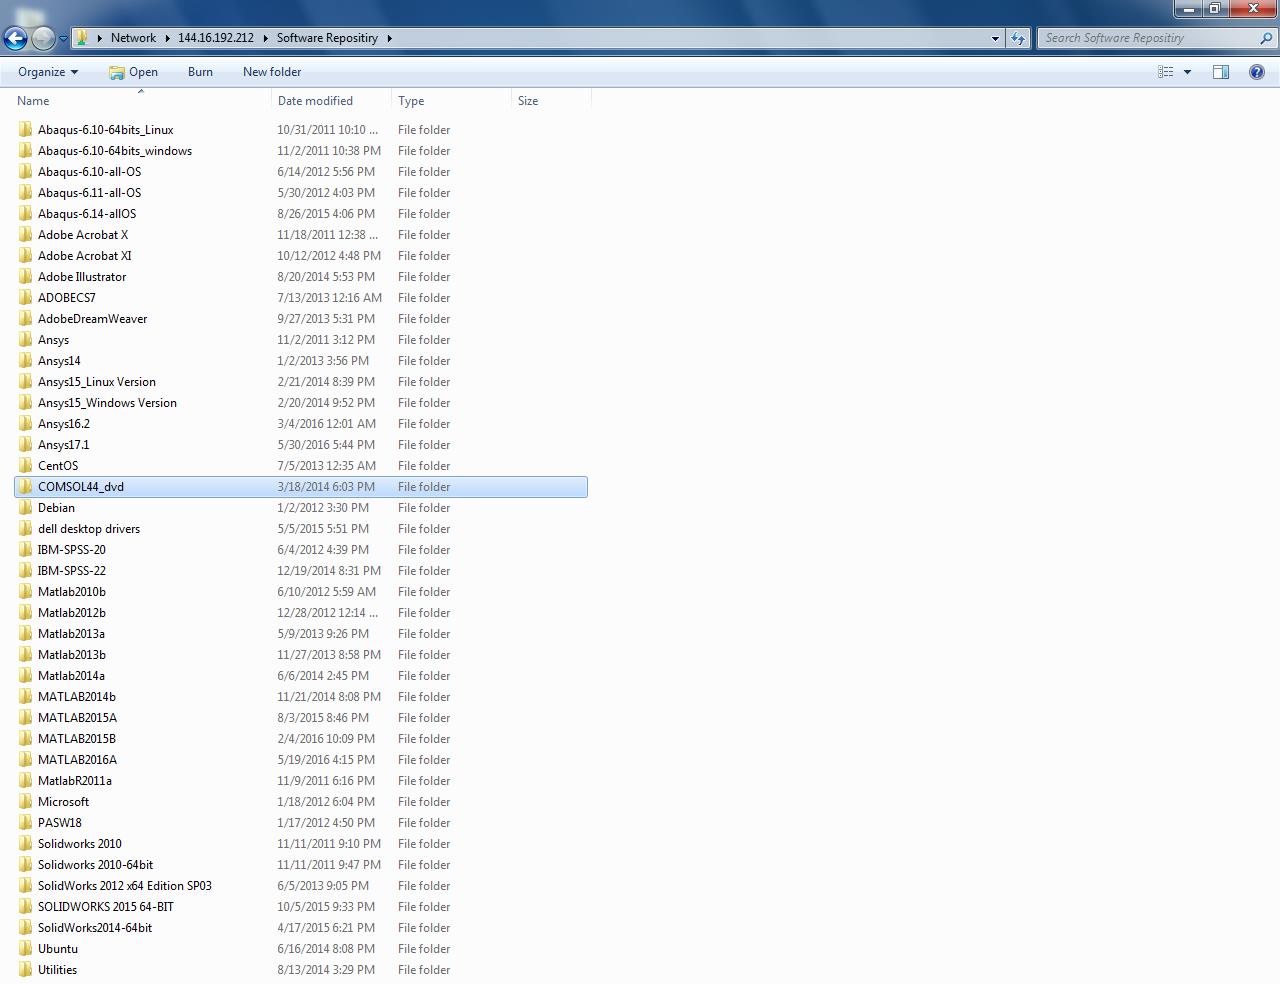Click the change view icon
This screenshot has height=984, width=1280.
pos(1165,72)
